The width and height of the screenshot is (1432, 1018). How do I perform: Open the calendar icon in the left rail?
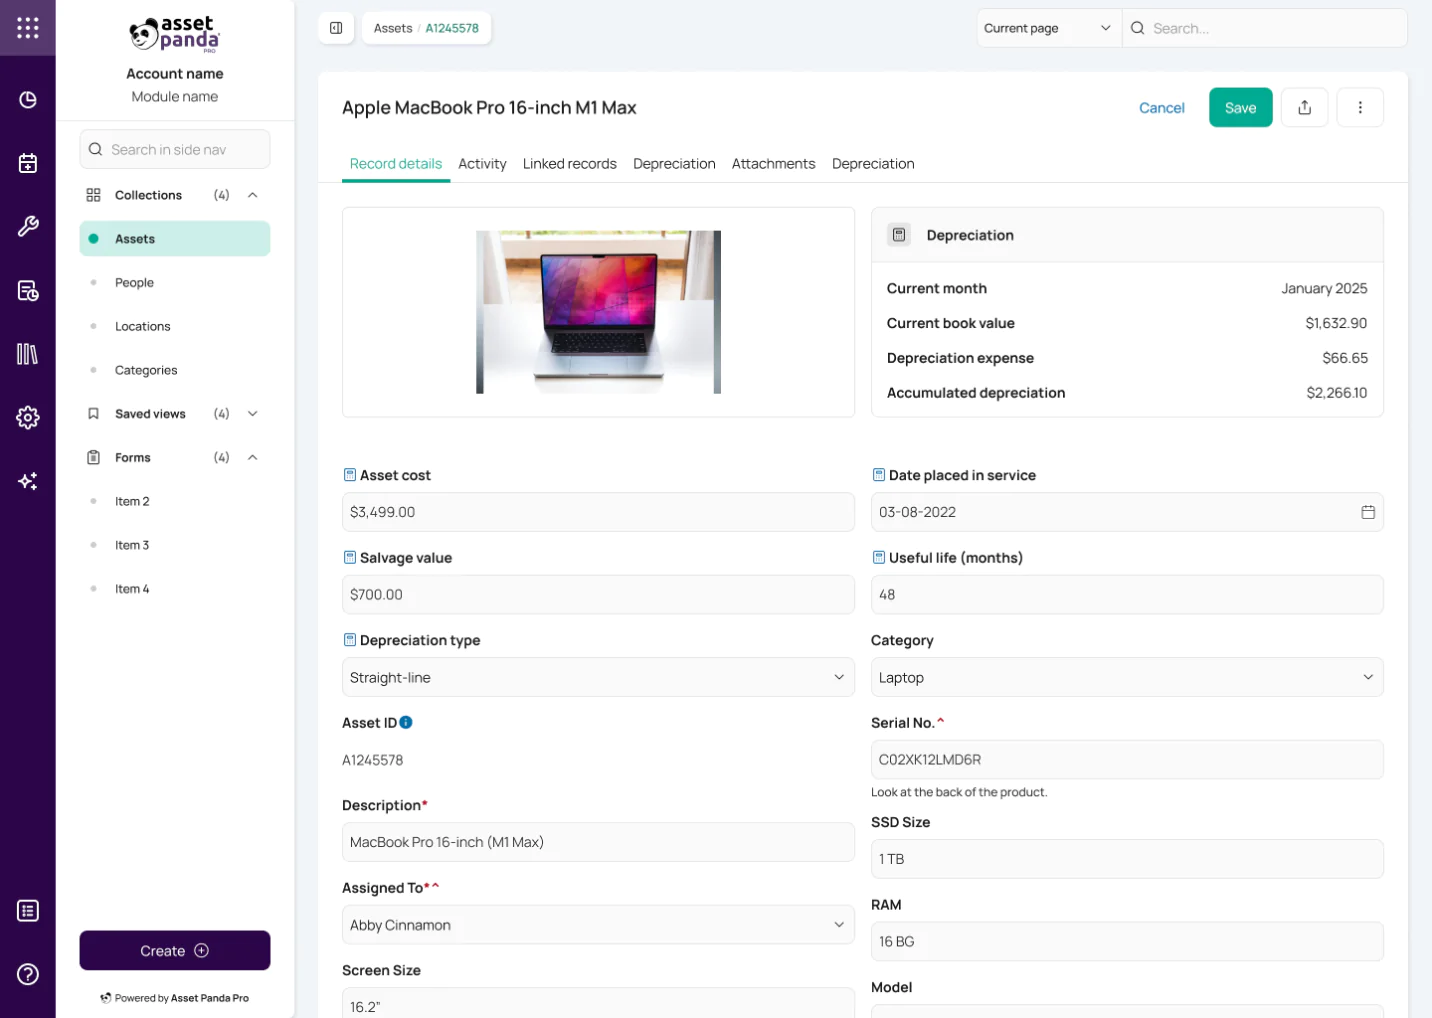(28, 163)
